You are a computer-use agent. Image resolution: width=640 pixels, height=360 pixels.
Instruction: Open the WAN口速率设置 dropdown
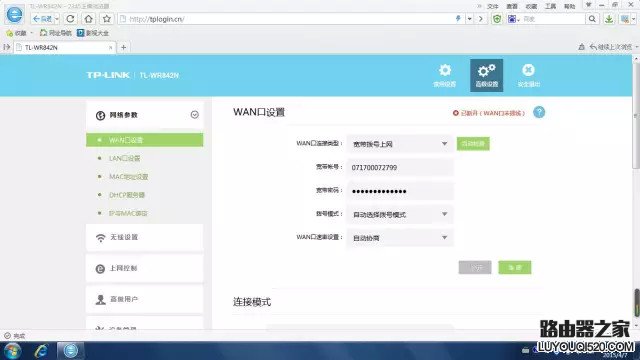tap(400, 238)
